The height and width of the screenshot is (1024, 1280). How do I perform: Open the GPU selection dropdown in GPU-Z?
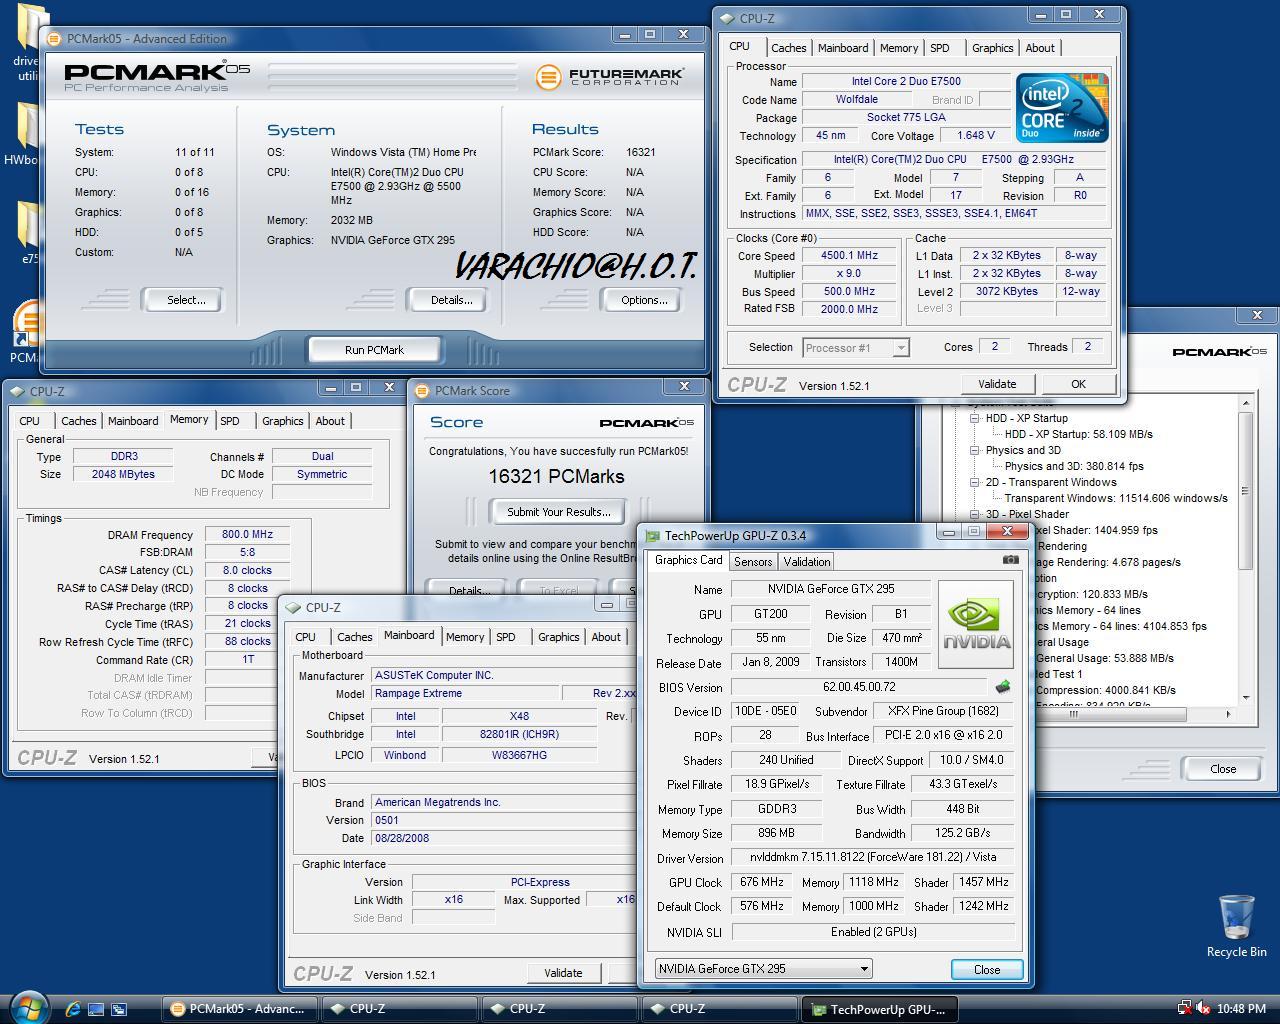(x=864, y=968)
